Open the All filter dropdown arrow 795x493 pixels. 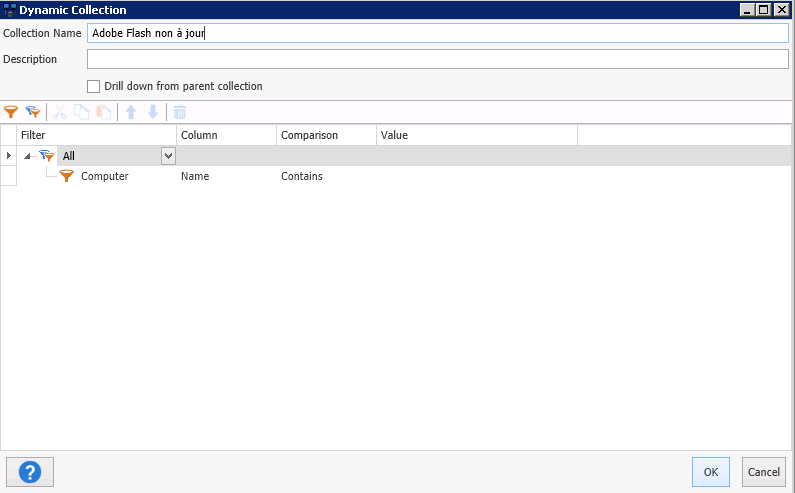pos(168,156)
